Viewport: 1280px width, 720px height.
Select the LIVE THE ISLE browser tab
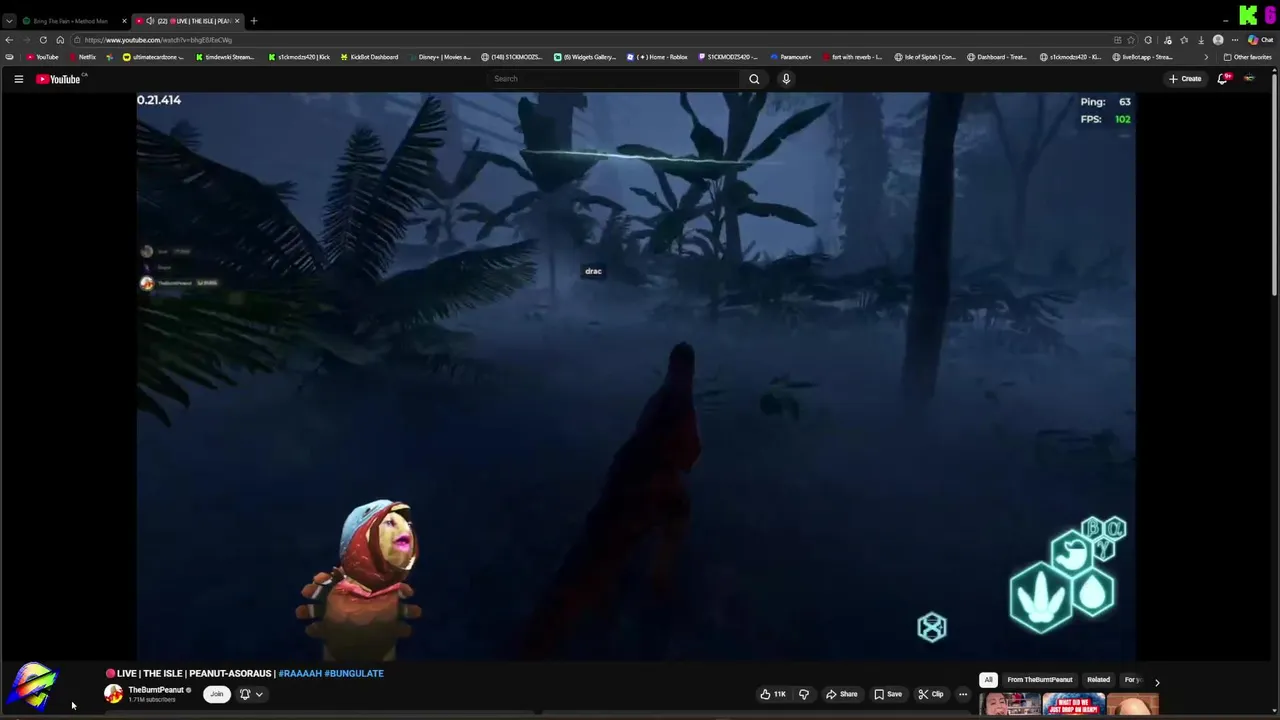pyautogui.click(x=186, y=21)
